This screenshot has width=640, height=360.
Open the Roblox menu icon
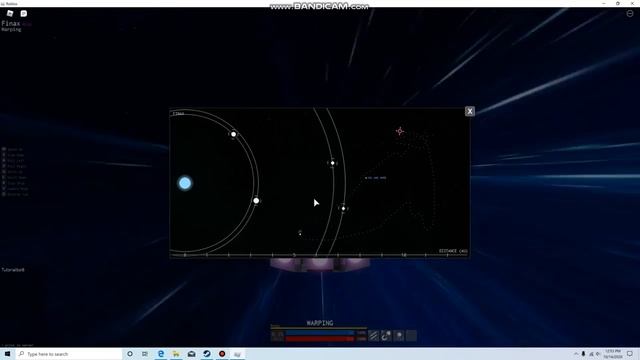point(10,13)
